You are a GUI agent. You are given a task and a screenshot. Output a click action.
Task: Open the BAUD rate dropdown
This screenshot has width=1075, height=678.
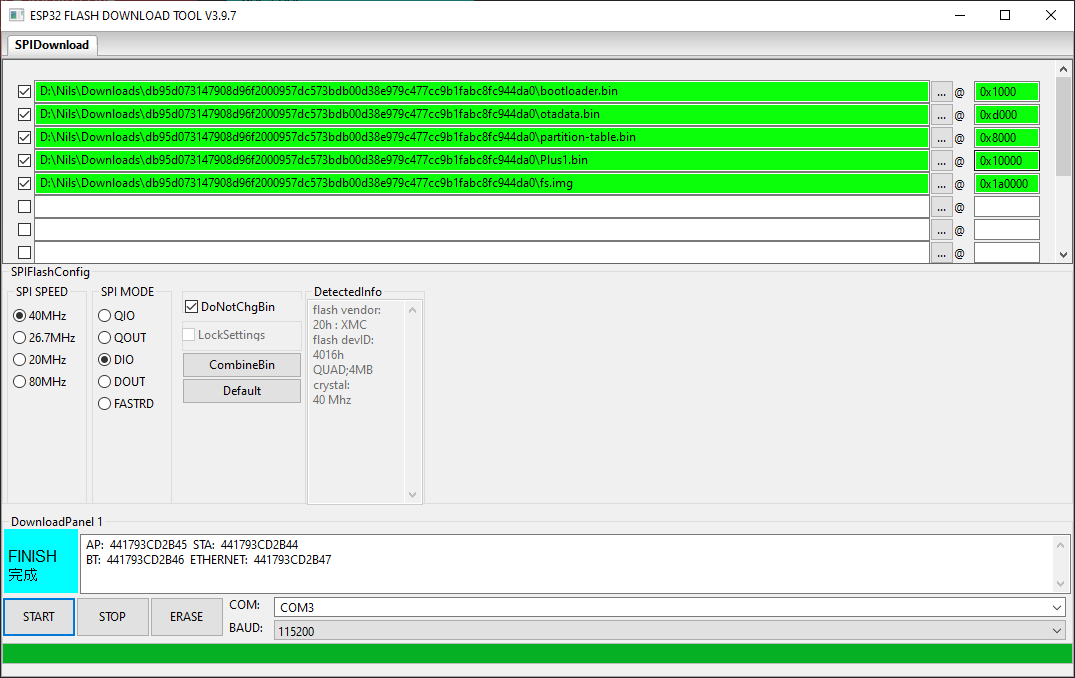pos(1056,631)
